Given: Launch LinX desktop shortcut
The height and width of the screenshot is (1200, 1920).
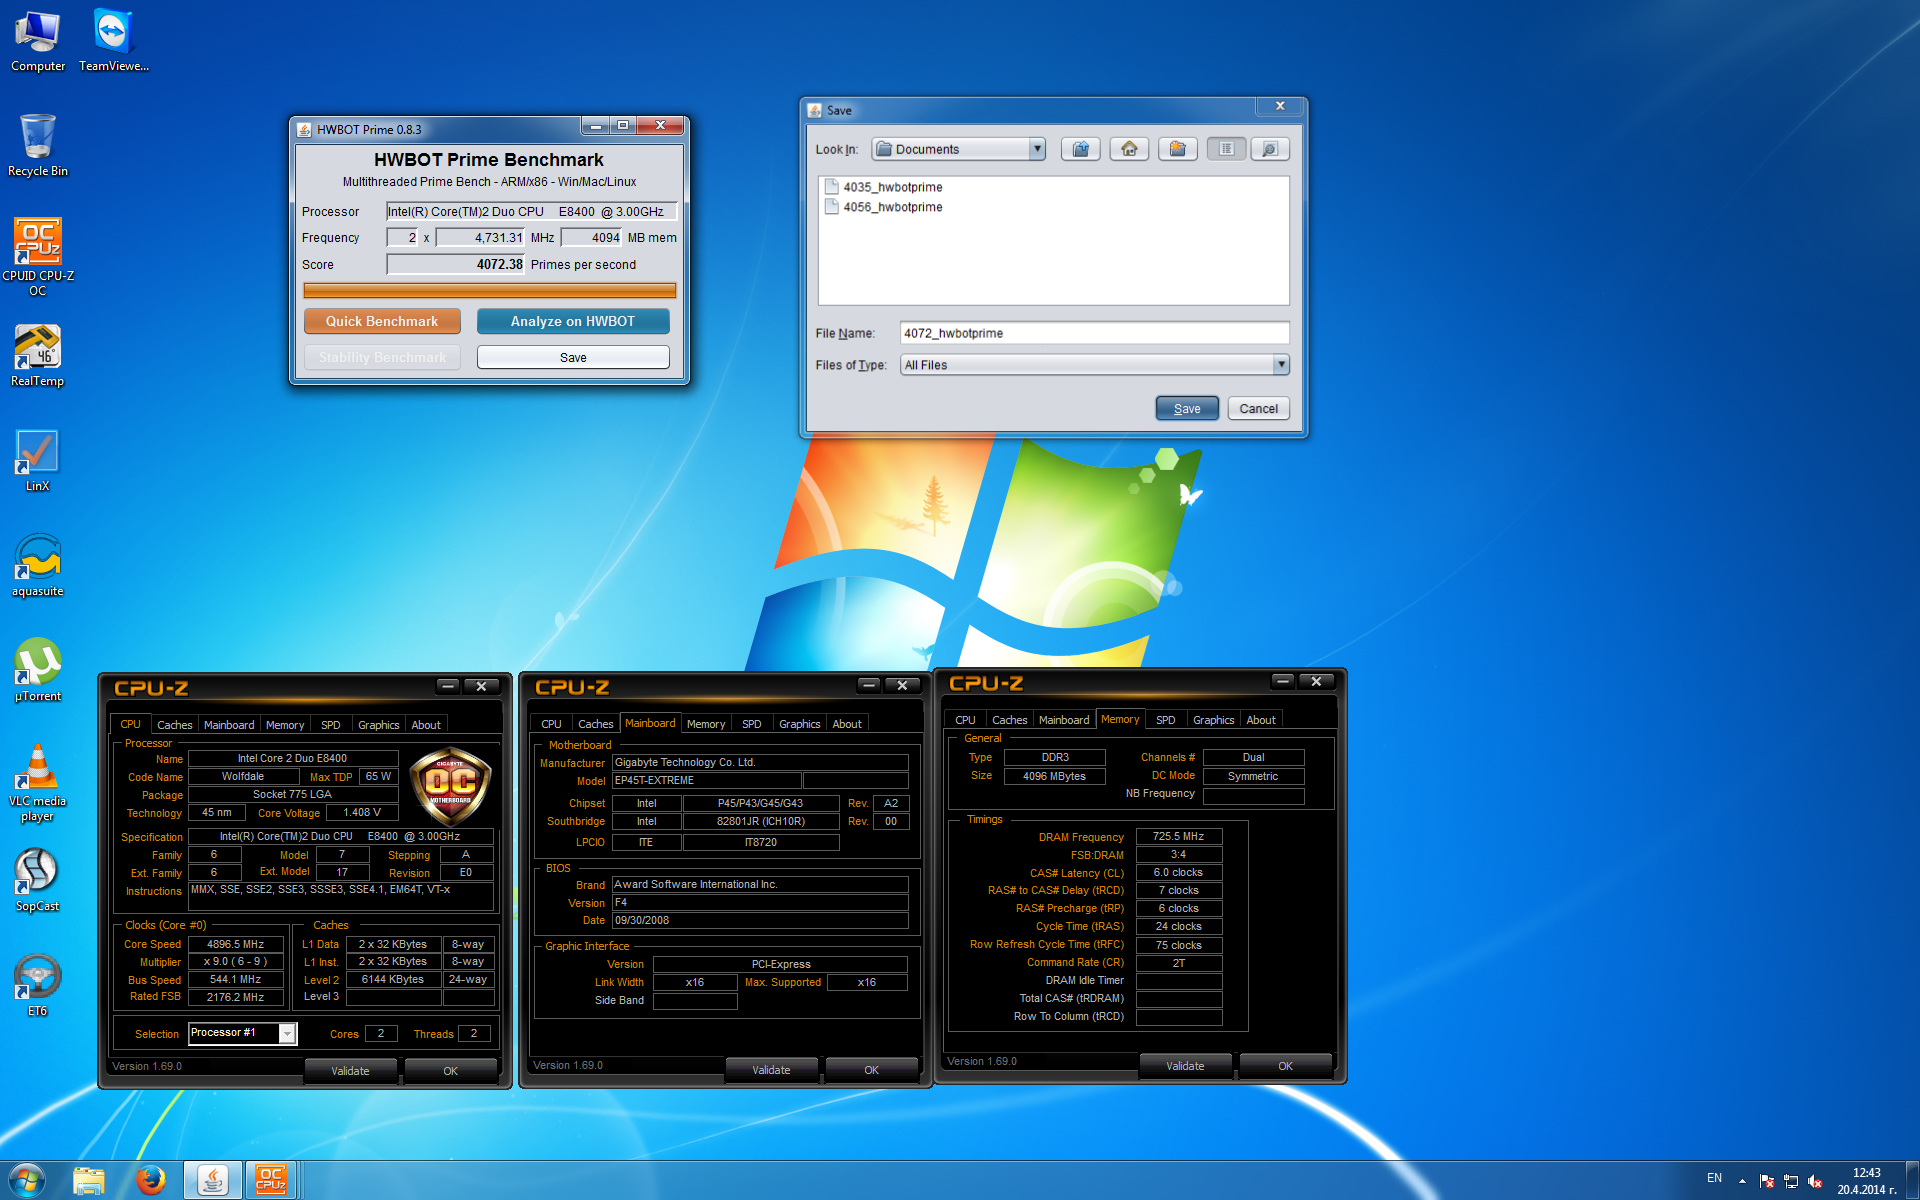Looking at the screenshot, I should click(x=38, y=460).
